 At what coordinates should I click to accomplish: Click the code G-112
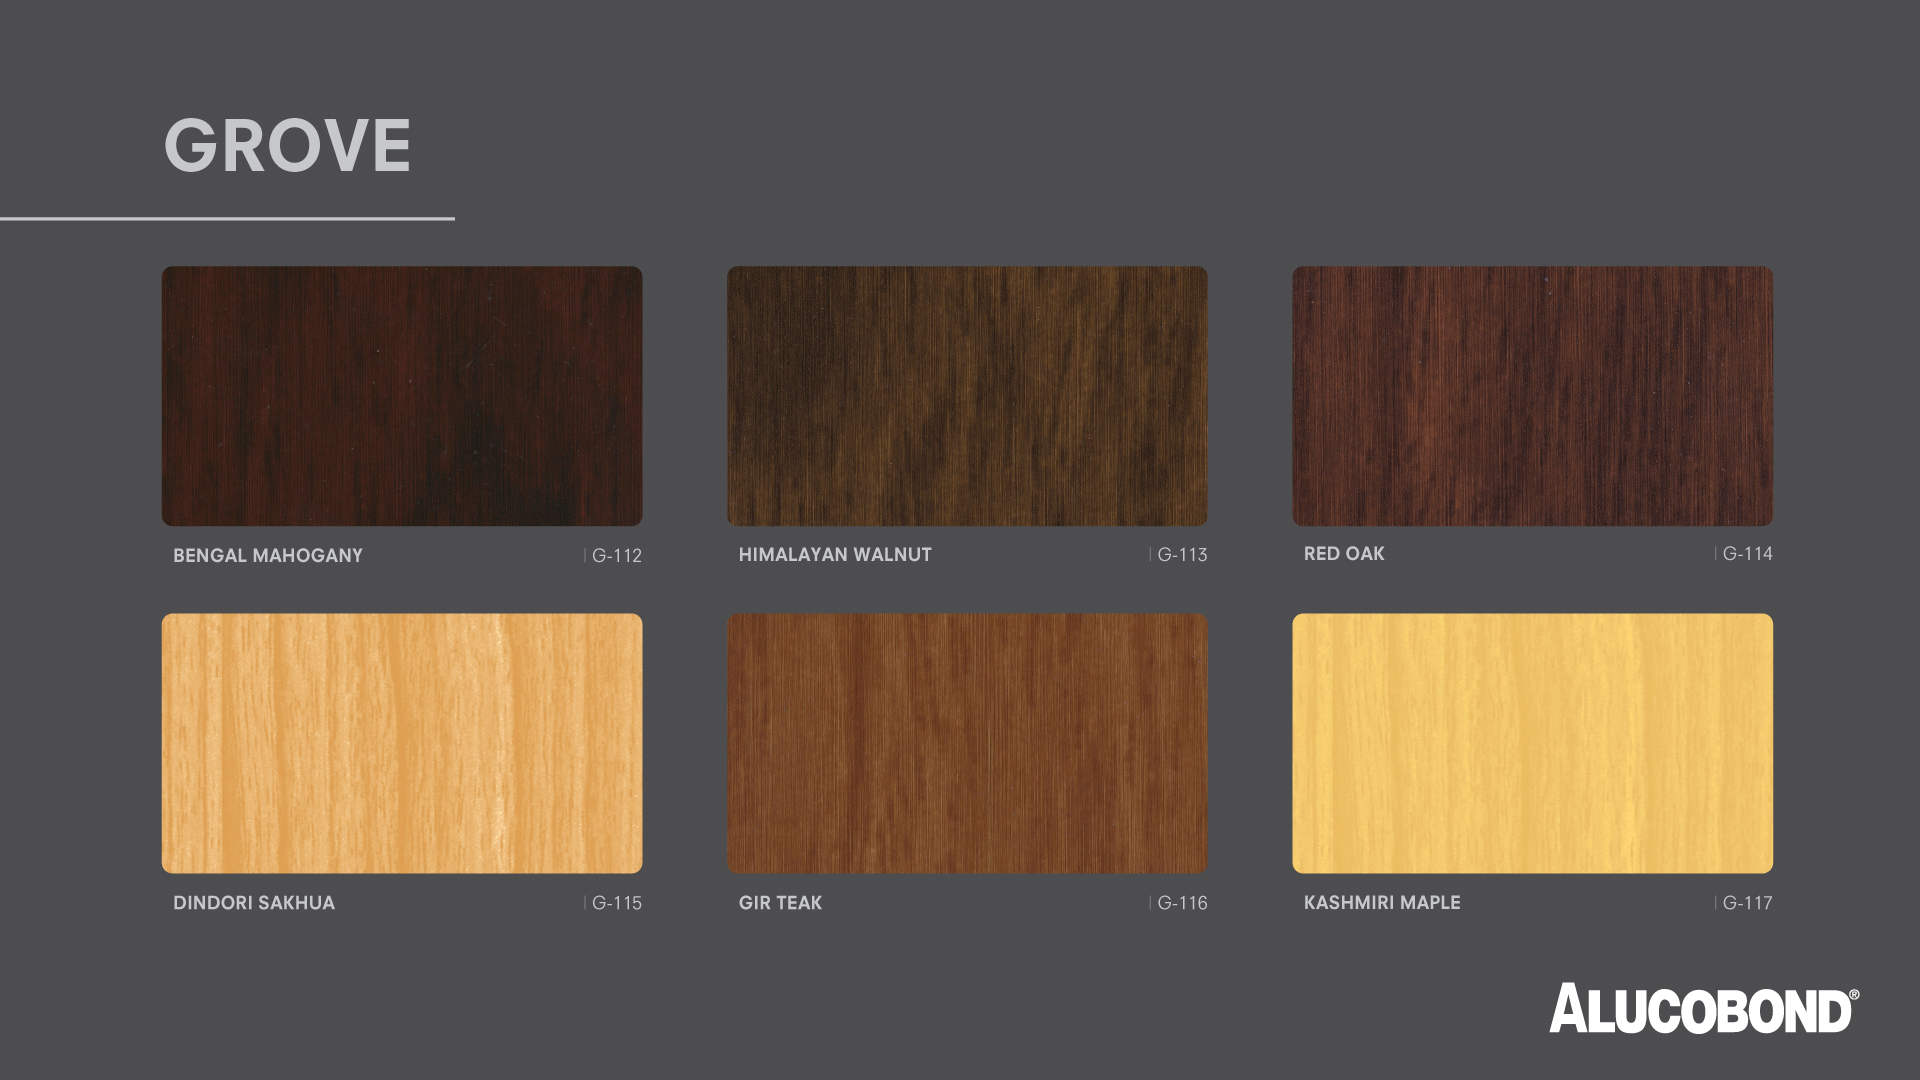coord(617,555)
